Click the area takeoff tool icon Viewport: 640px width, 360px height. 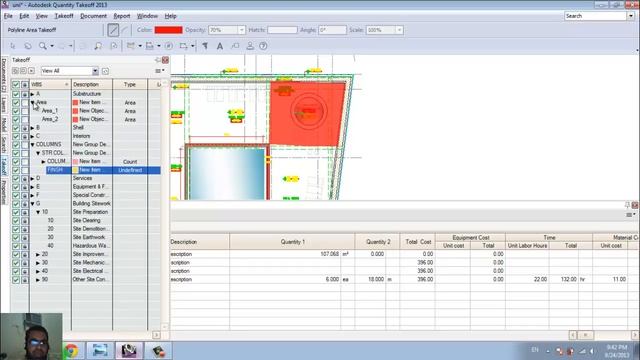coord(150,46)
